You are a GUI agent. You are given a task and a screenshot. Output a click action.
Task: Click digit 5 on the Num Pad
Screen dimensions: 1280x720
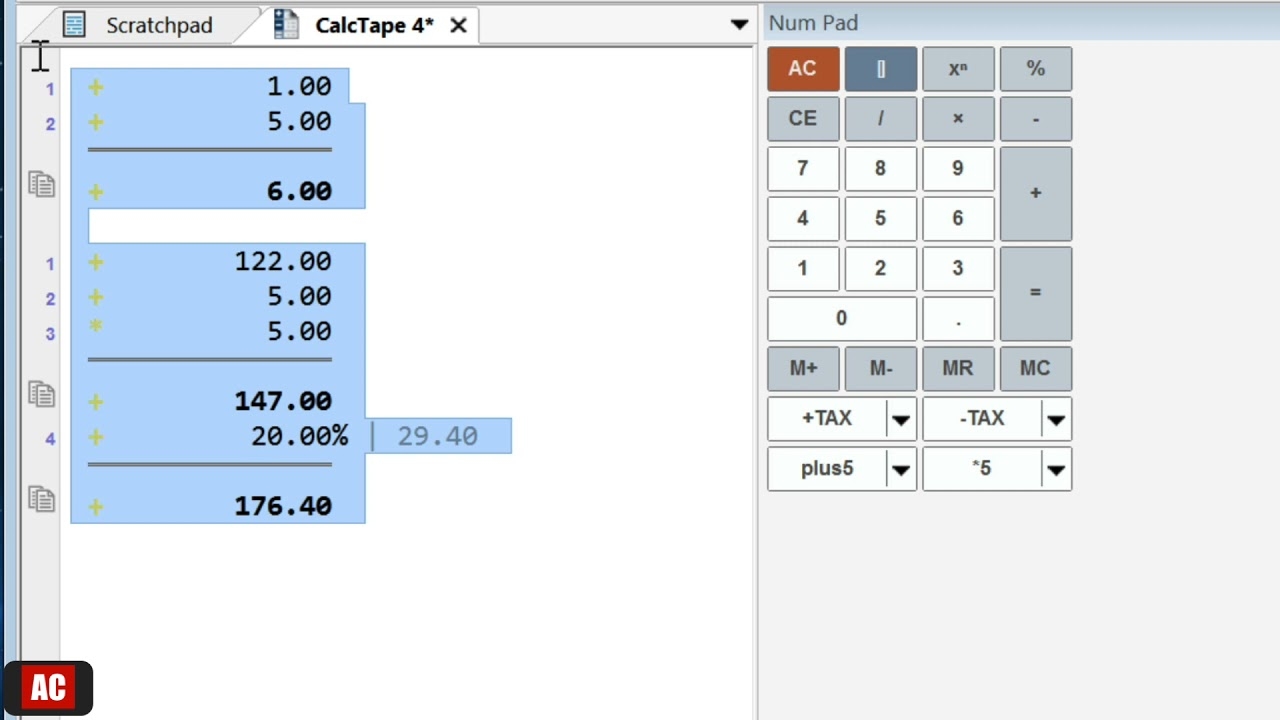pos(880,219)
